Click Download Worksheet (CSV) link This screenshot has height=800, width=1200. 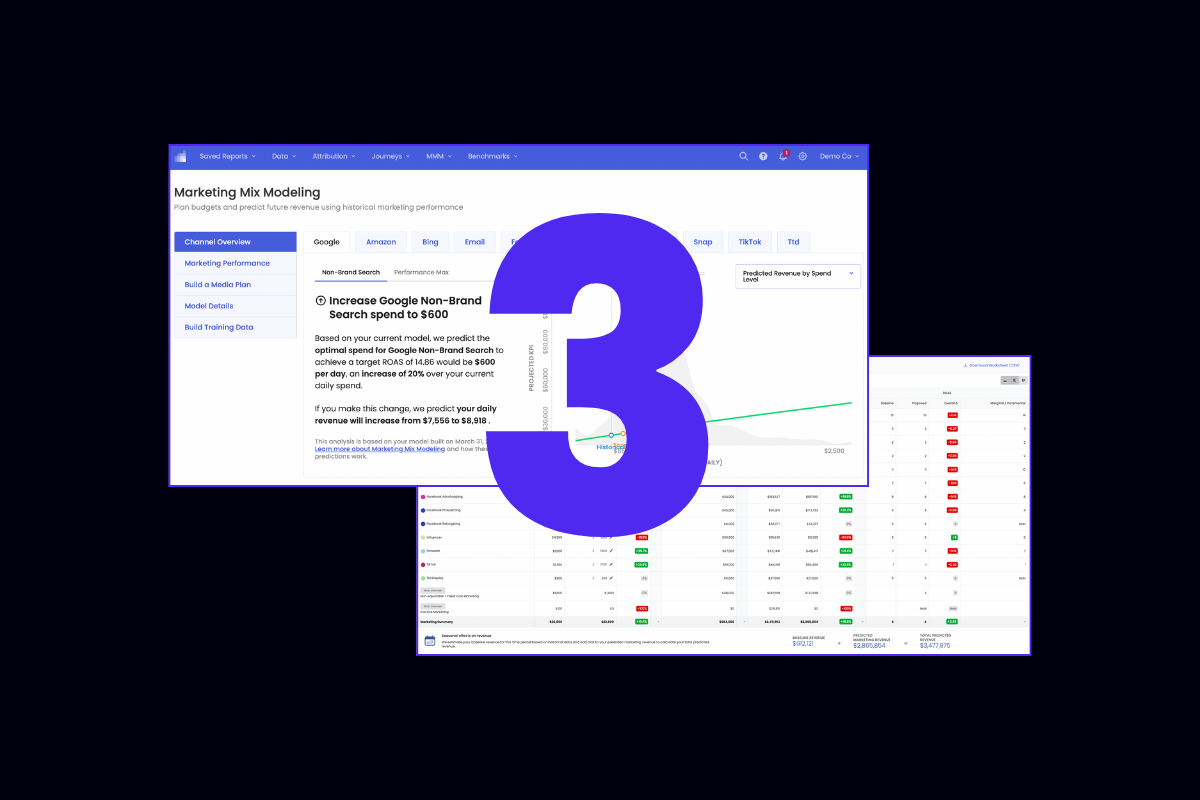990,366
